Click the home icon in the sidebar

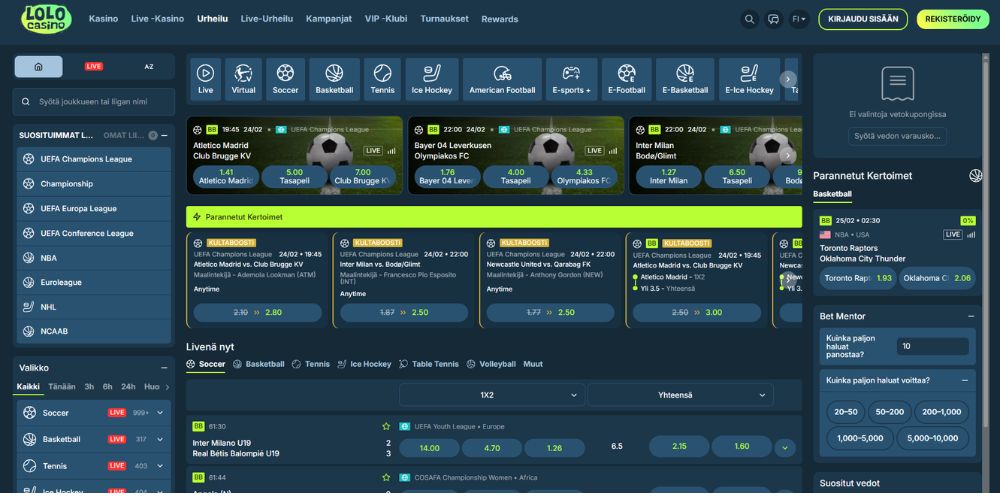tap(38, 67)
